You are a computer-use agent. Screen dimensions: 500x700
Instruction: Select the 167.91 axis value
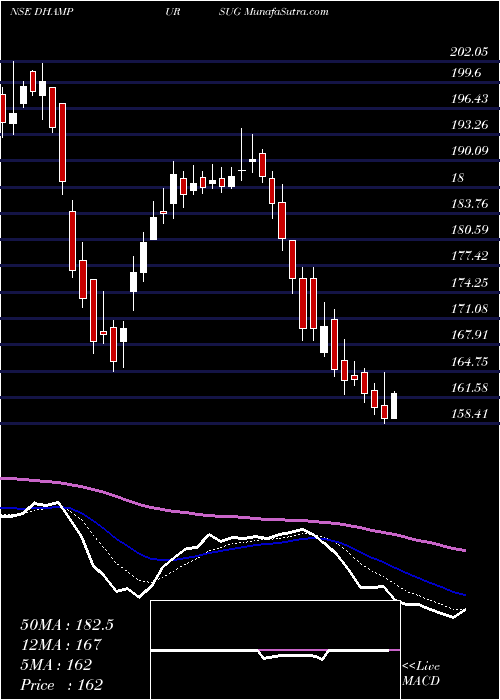(x=470, y=335)
